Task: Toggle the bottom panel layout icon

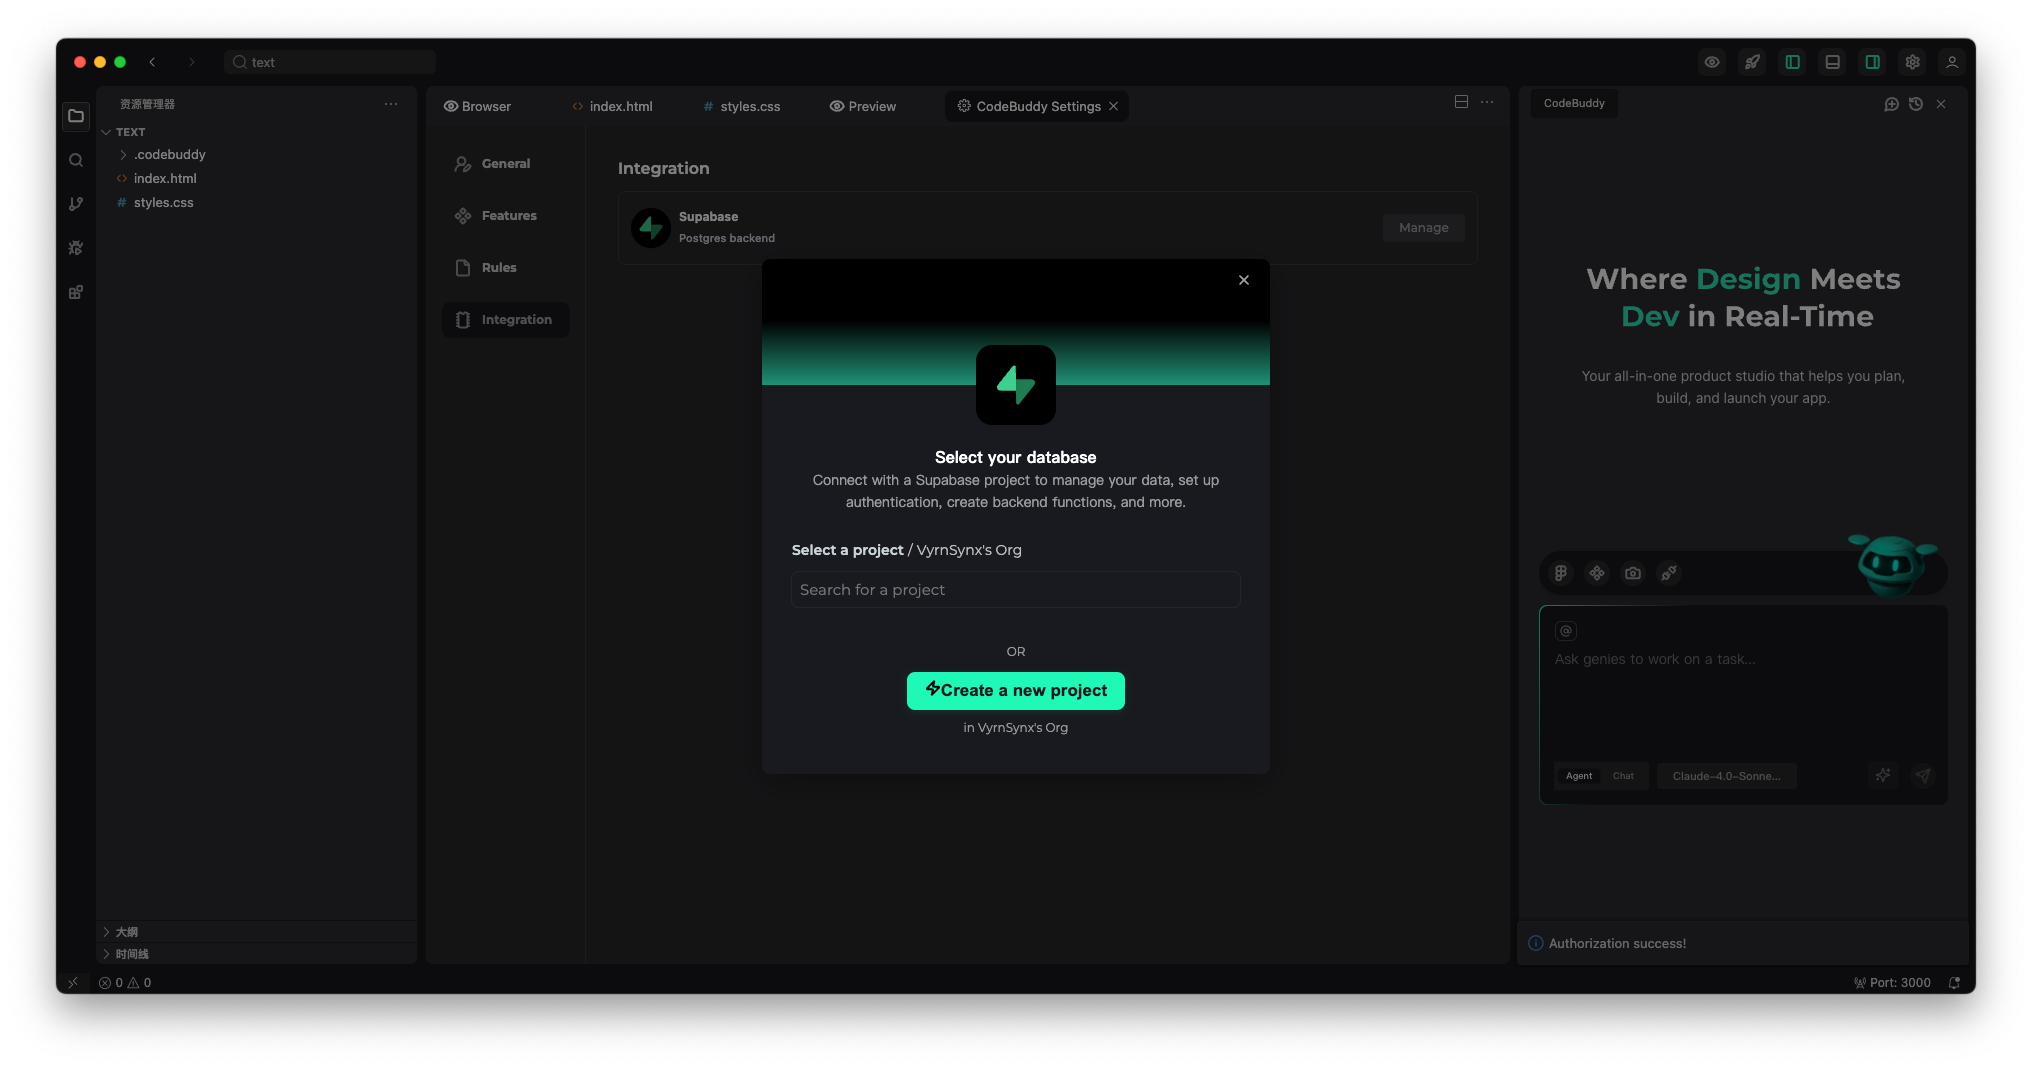Action: [1832, 62]
